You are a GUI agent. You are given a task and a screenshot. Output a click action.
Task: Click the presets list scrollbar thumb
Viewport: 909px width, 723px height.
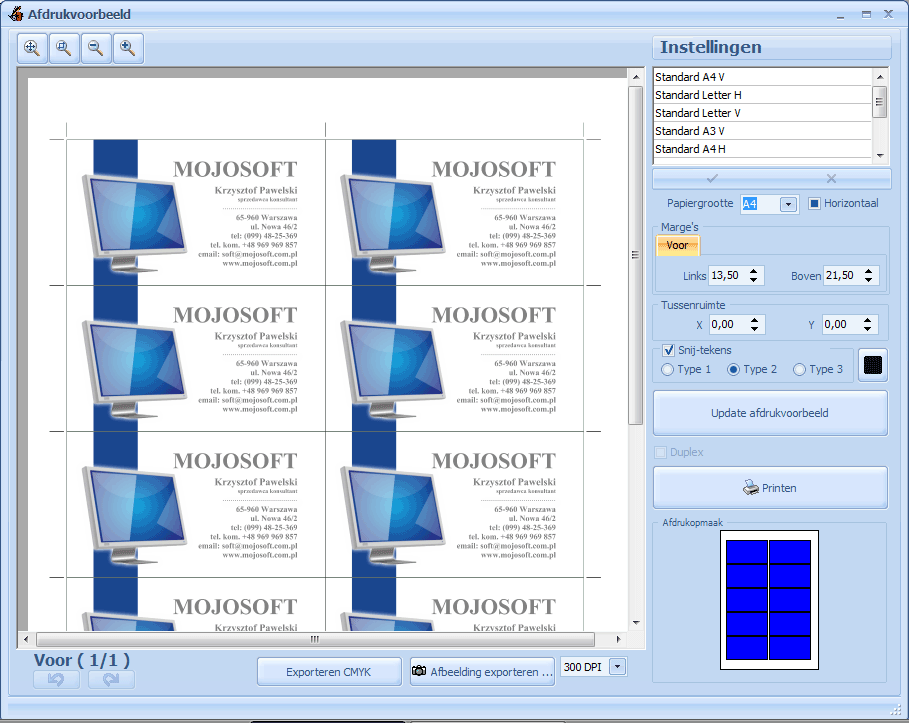880,102
